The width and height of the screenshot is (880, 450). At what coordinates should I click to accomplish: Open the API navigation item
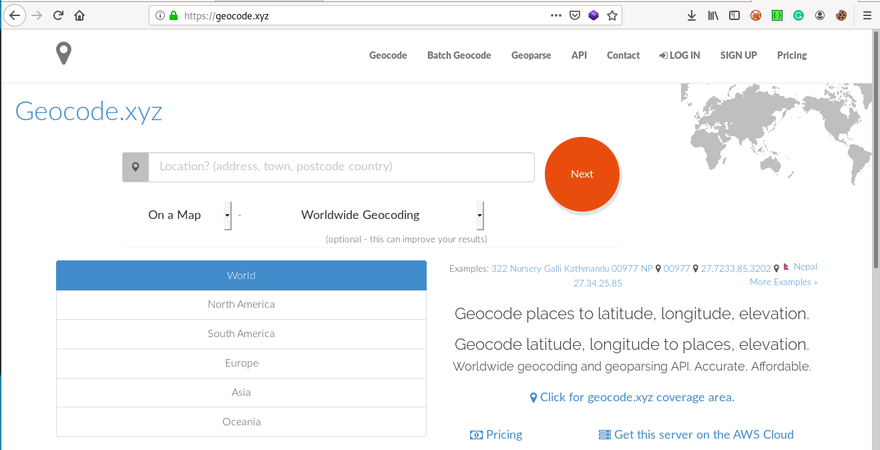(579, 56)
